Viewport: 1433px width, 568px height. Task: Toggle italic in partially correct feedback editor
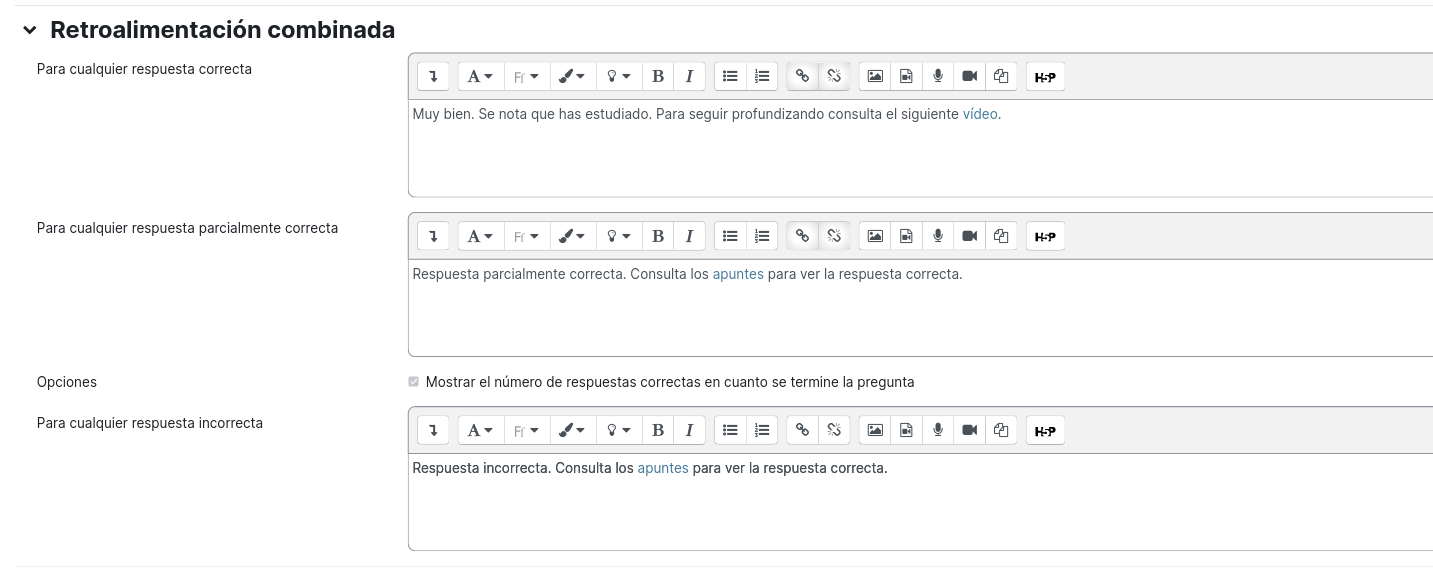coord(689,237)
